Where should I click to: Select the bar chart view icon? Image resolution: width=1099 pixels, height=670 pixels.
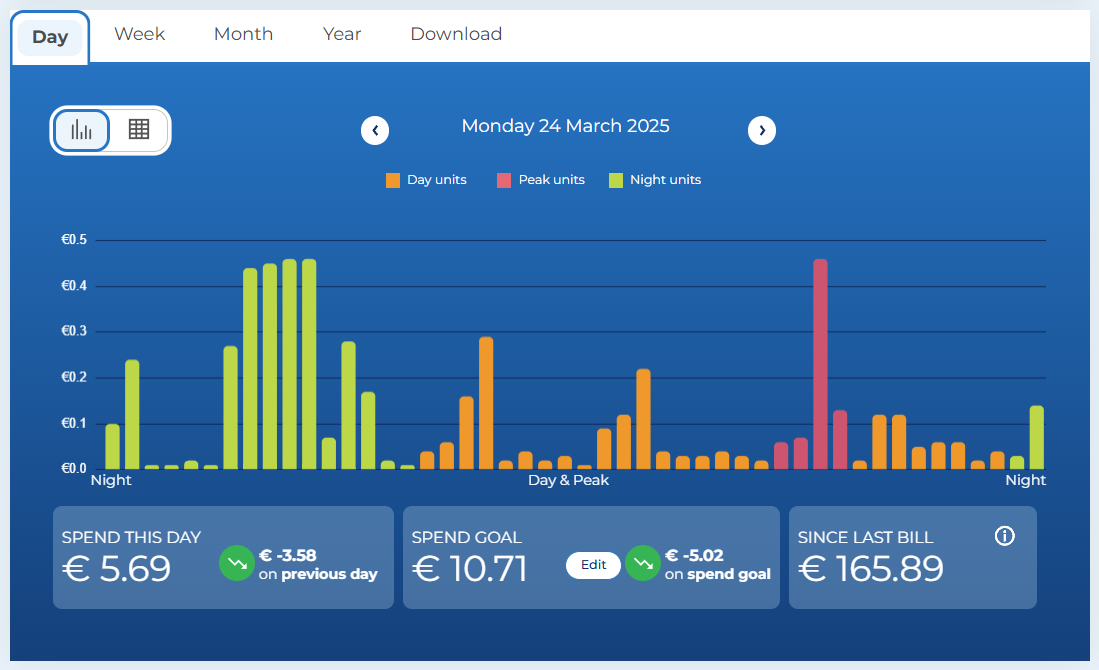81,130
